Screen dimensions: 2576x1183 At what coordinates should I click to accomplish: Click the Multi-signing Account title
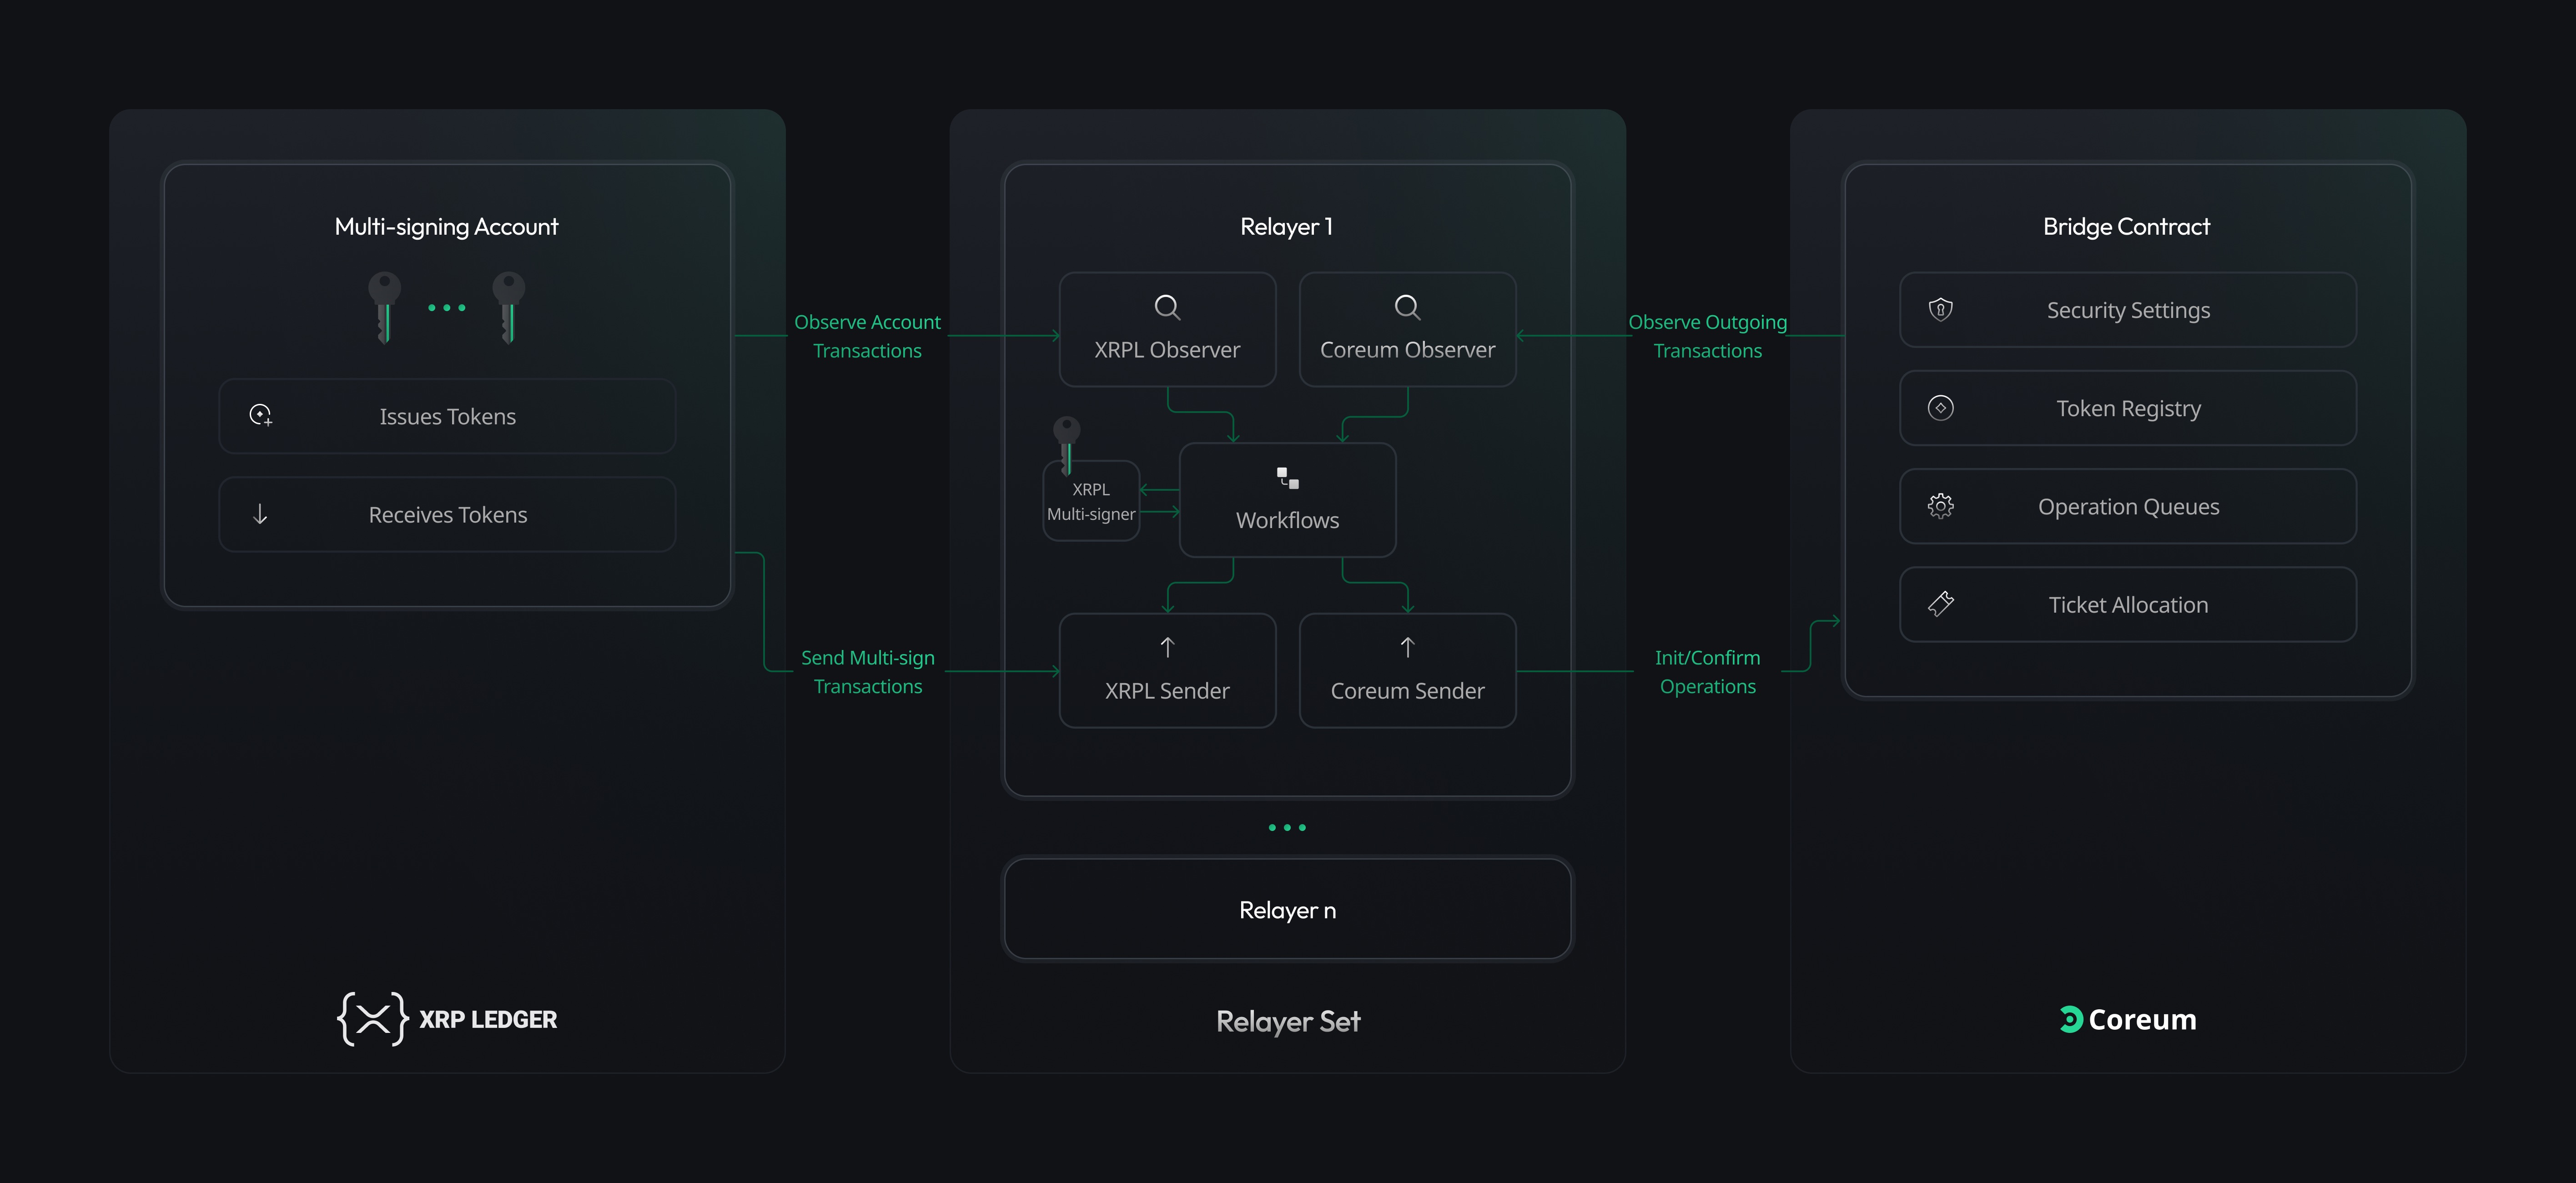(x=446, y=227)
